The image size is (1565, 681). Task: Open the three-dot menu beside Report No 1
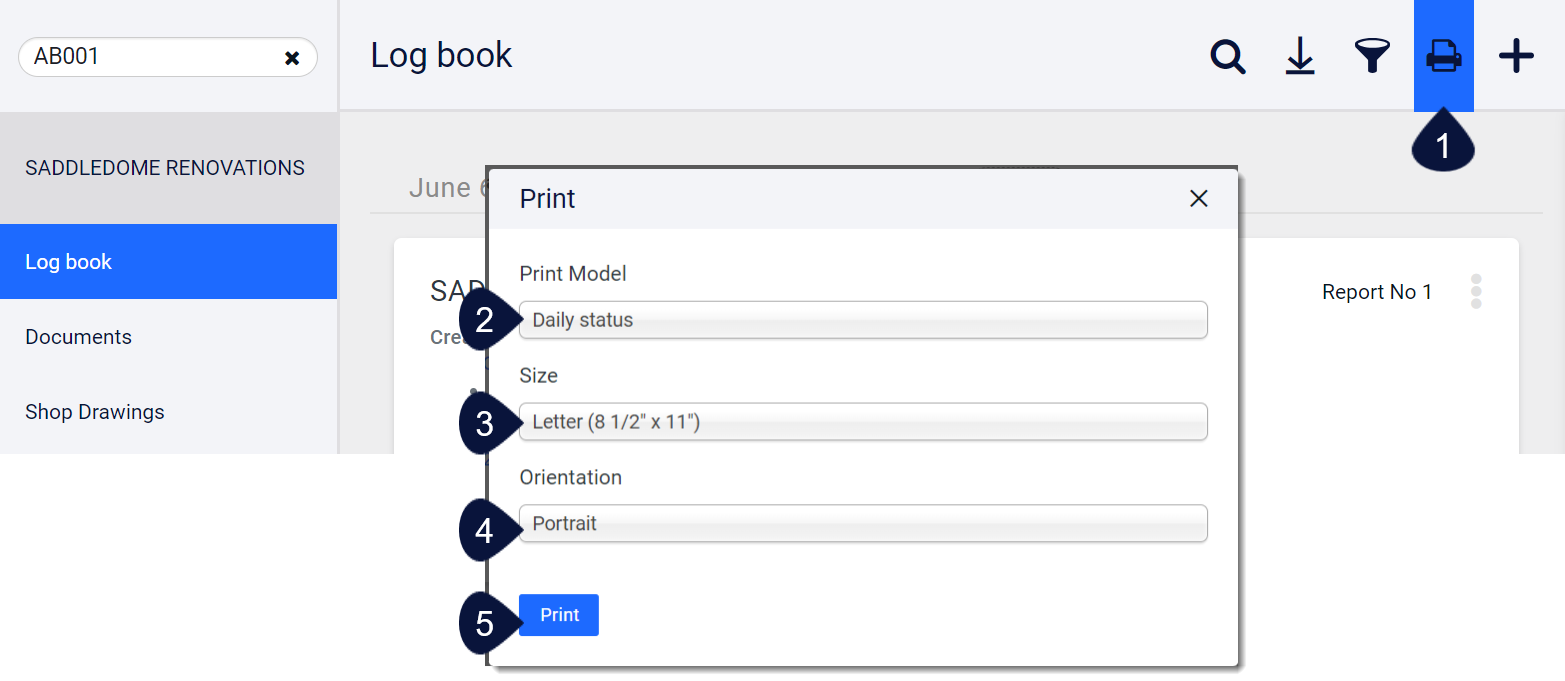pos(1476,291)
